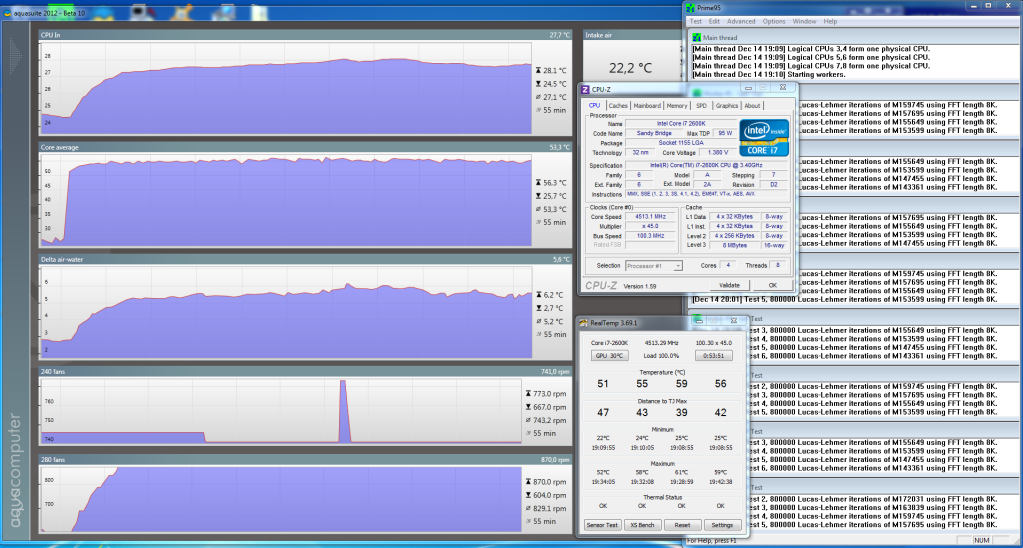
Task: Click the Level 3 cache value 8 MBytes
Action: point(734,245)
